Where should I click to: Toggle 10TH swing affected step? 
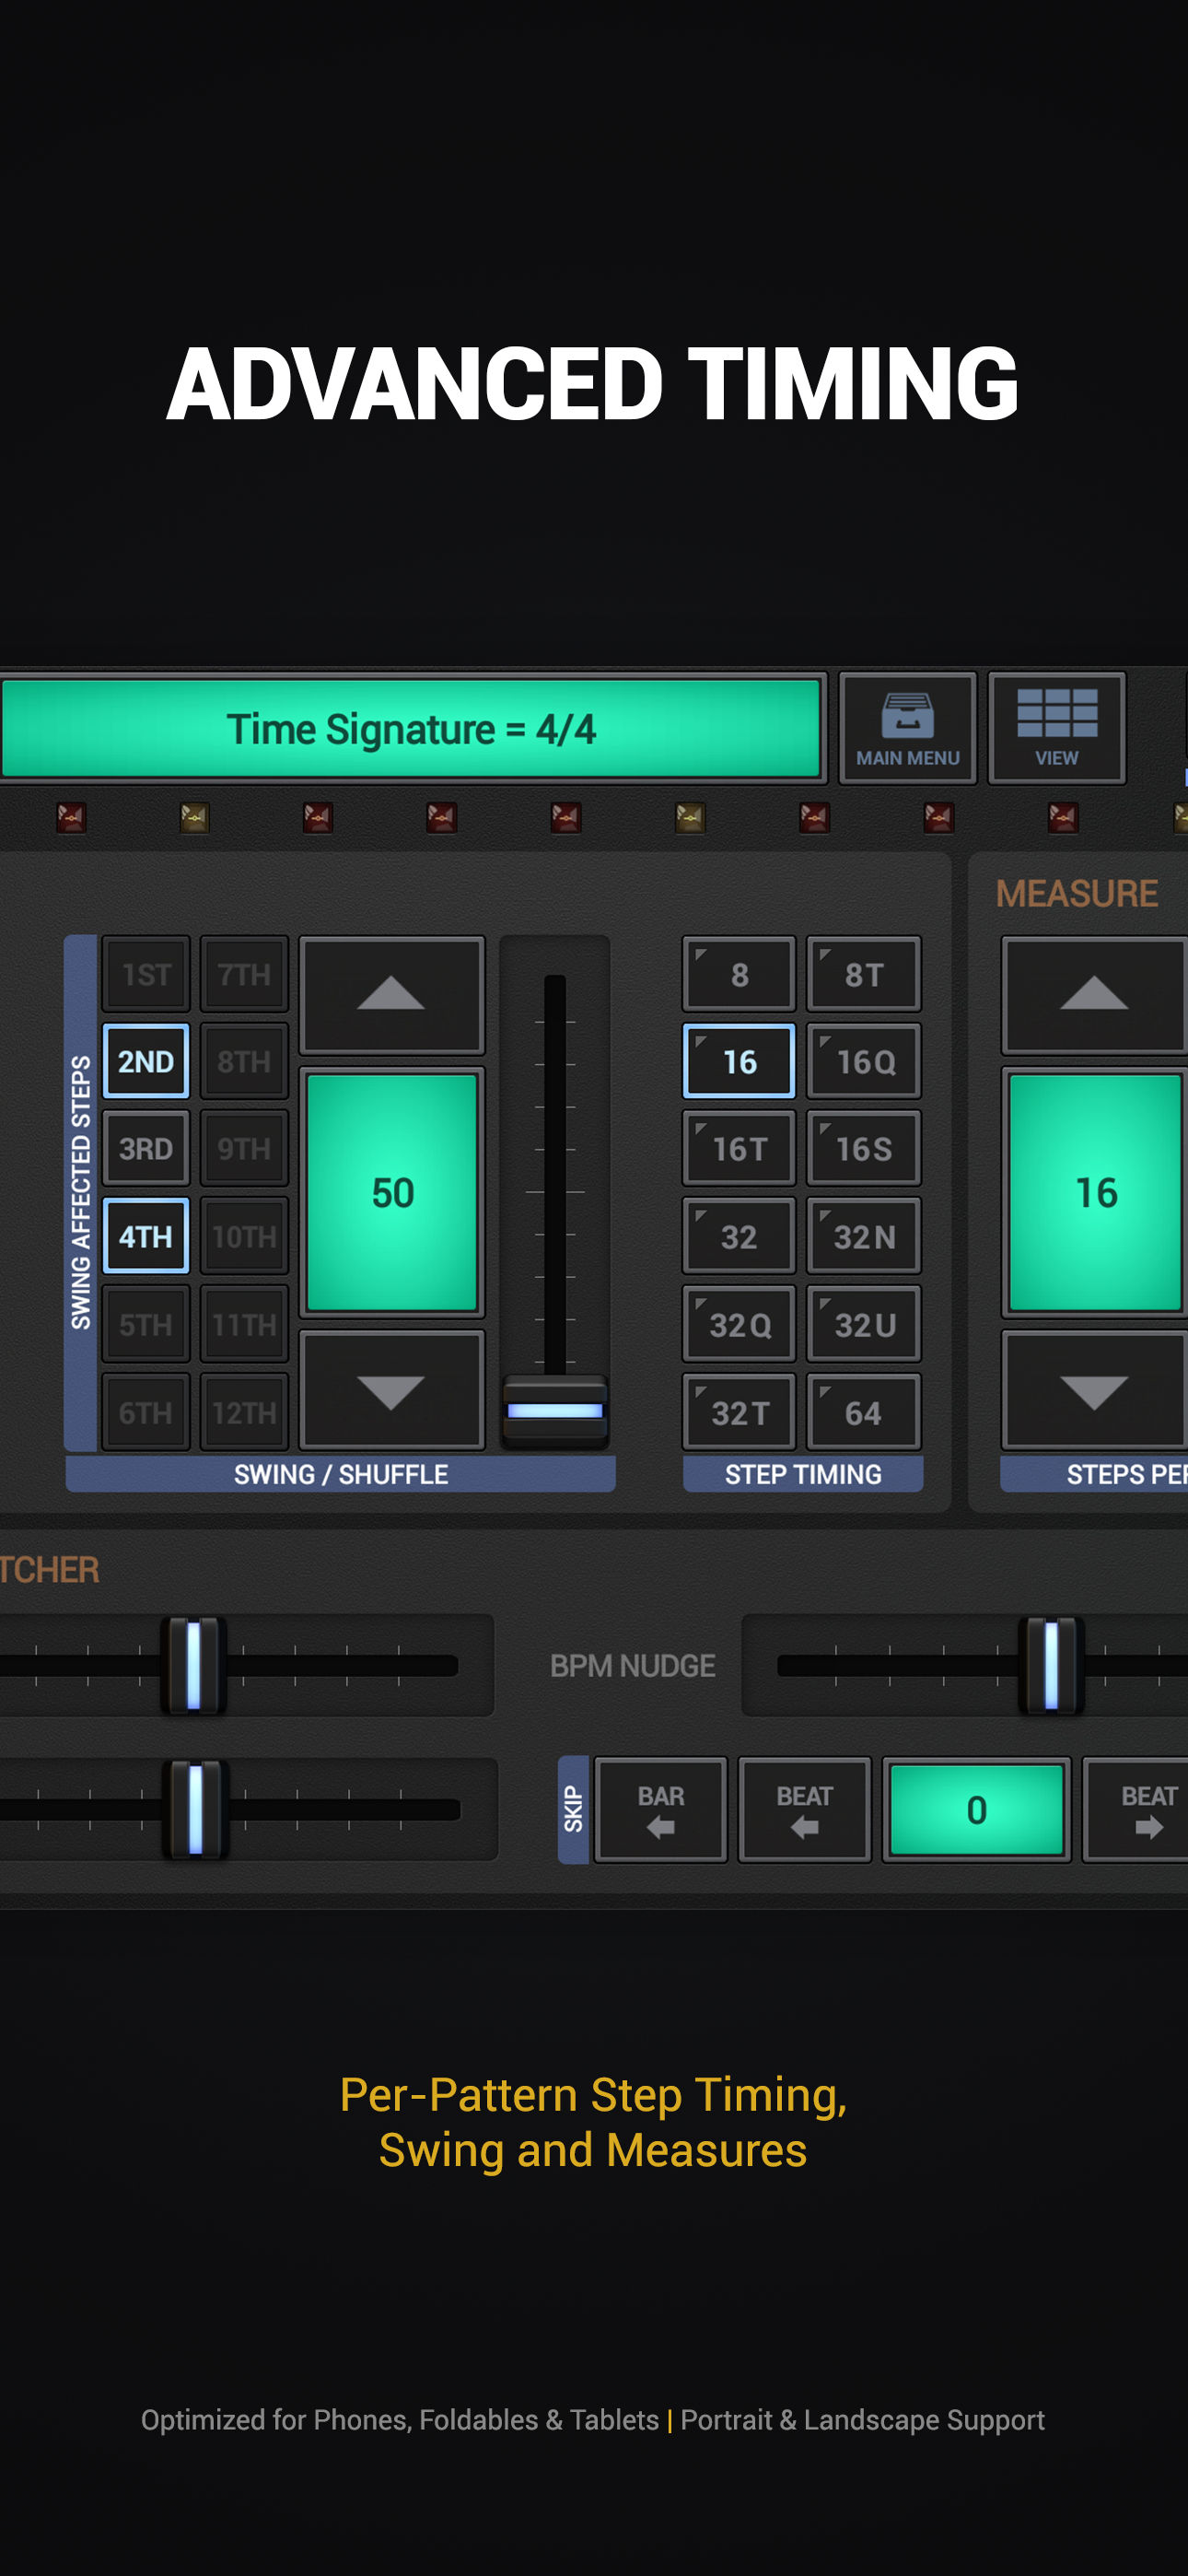244,1236
